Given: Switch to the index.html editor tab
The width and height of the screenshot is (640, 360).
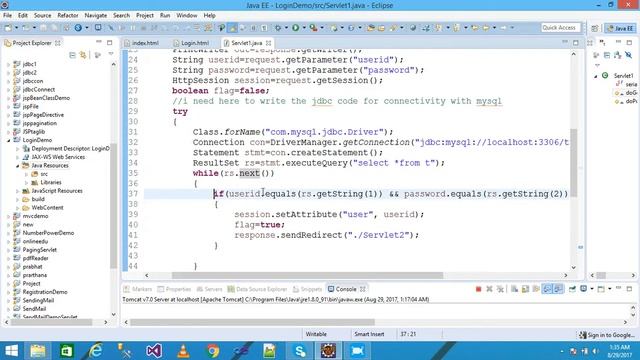Looking at the screenshot, I should tap(141, 43).
